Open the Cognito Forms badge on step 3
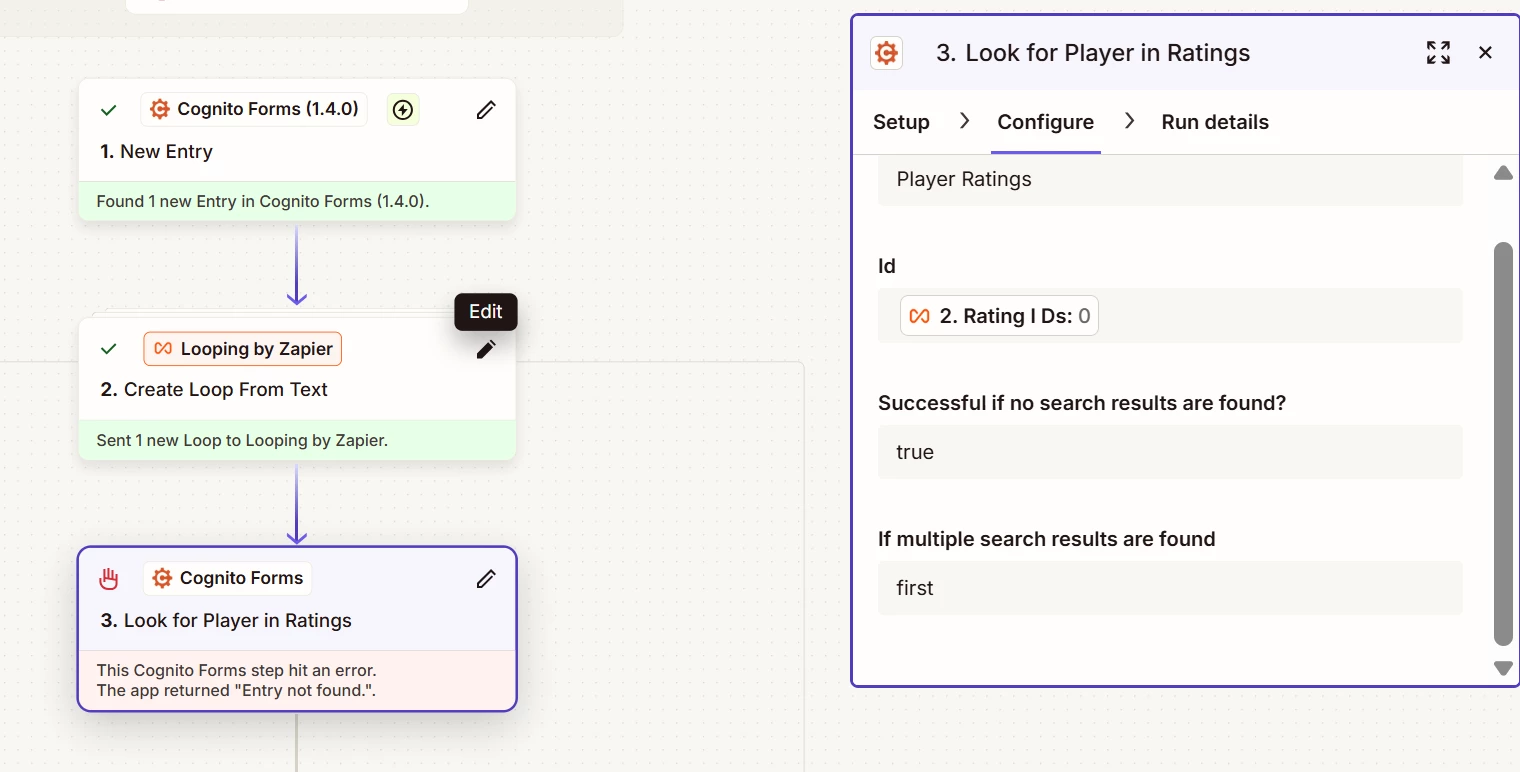Viewport: 1520px width, 772px height. click(227, 578)
